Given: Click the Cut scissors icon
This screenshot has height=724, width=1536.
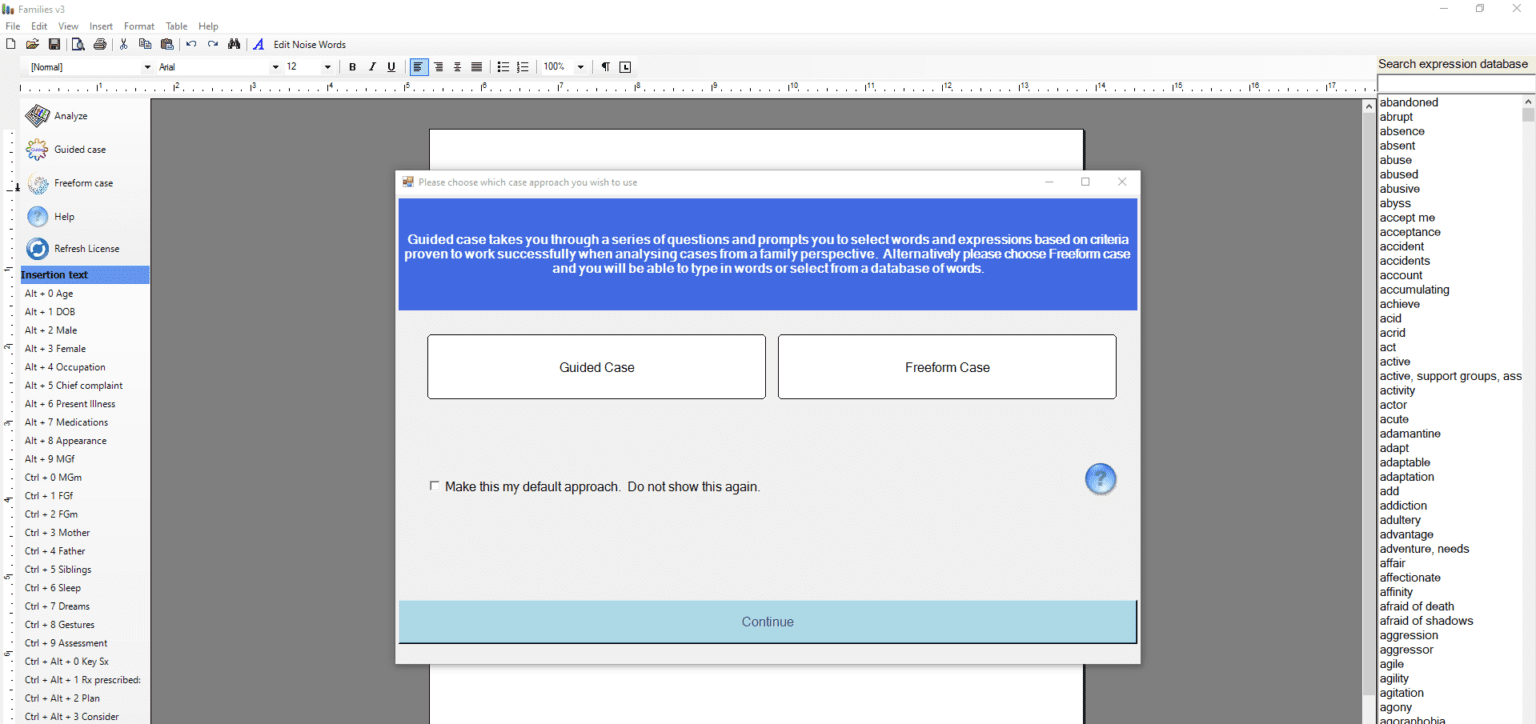Looking at the screenshot, I should click(x=124, y=44).
